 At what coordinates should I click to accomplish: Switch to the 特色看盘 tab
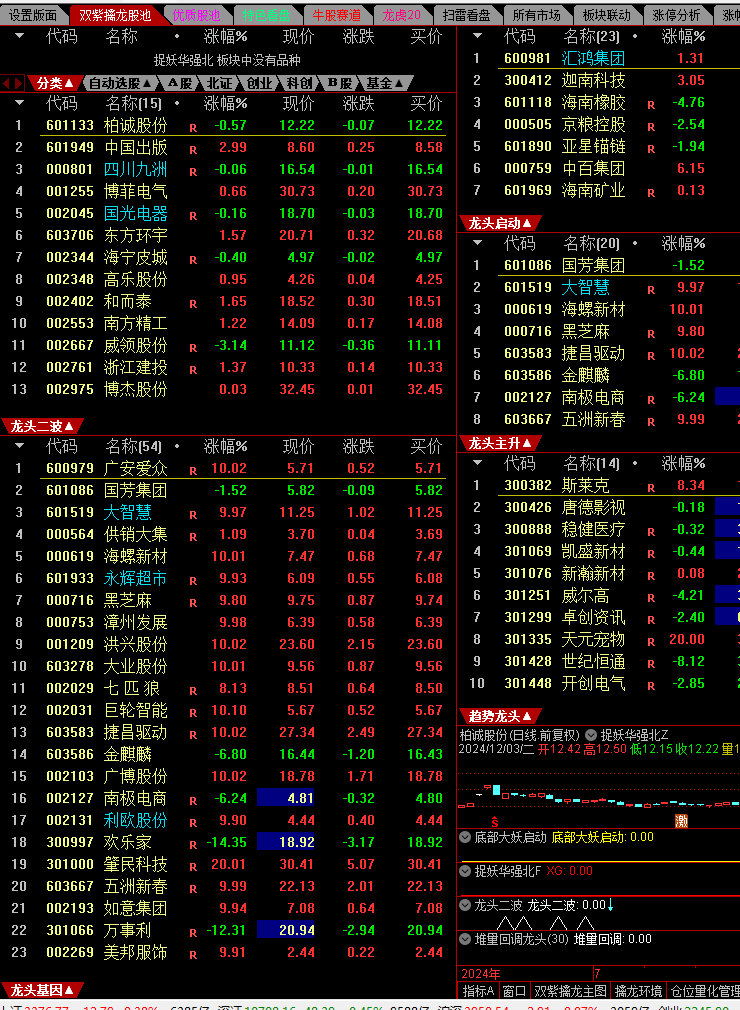pyautogui.click(x=266, y=15)
